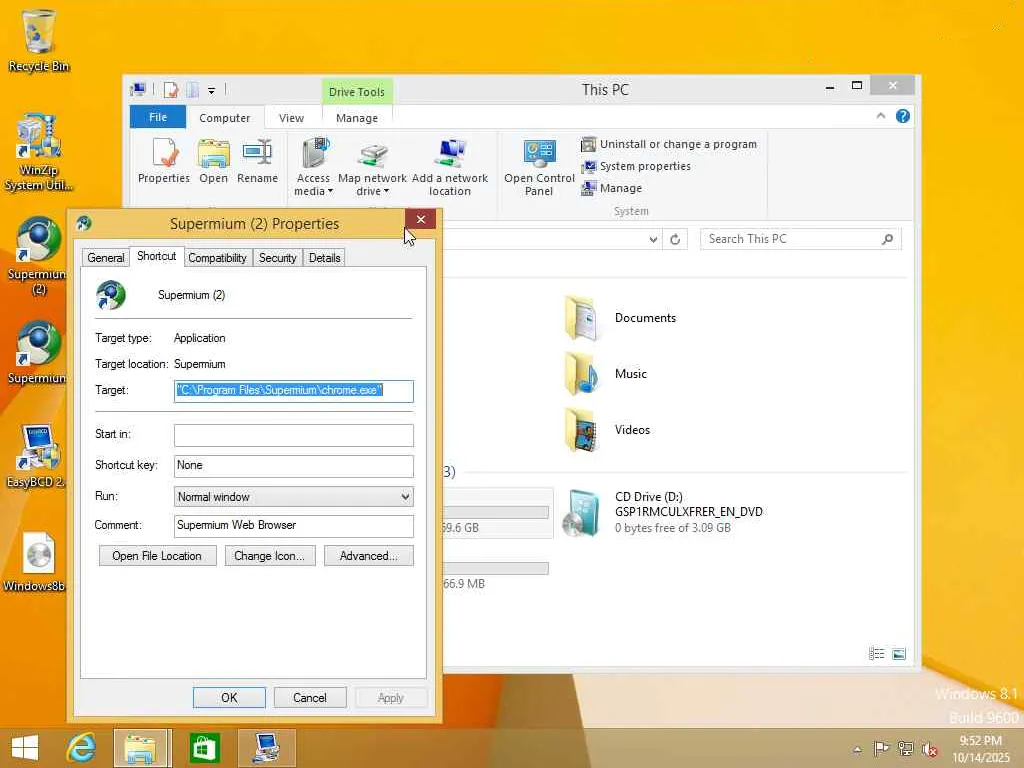Switch to the General tab in Properties
1024x768 pixels.
[x=106, y=258]
